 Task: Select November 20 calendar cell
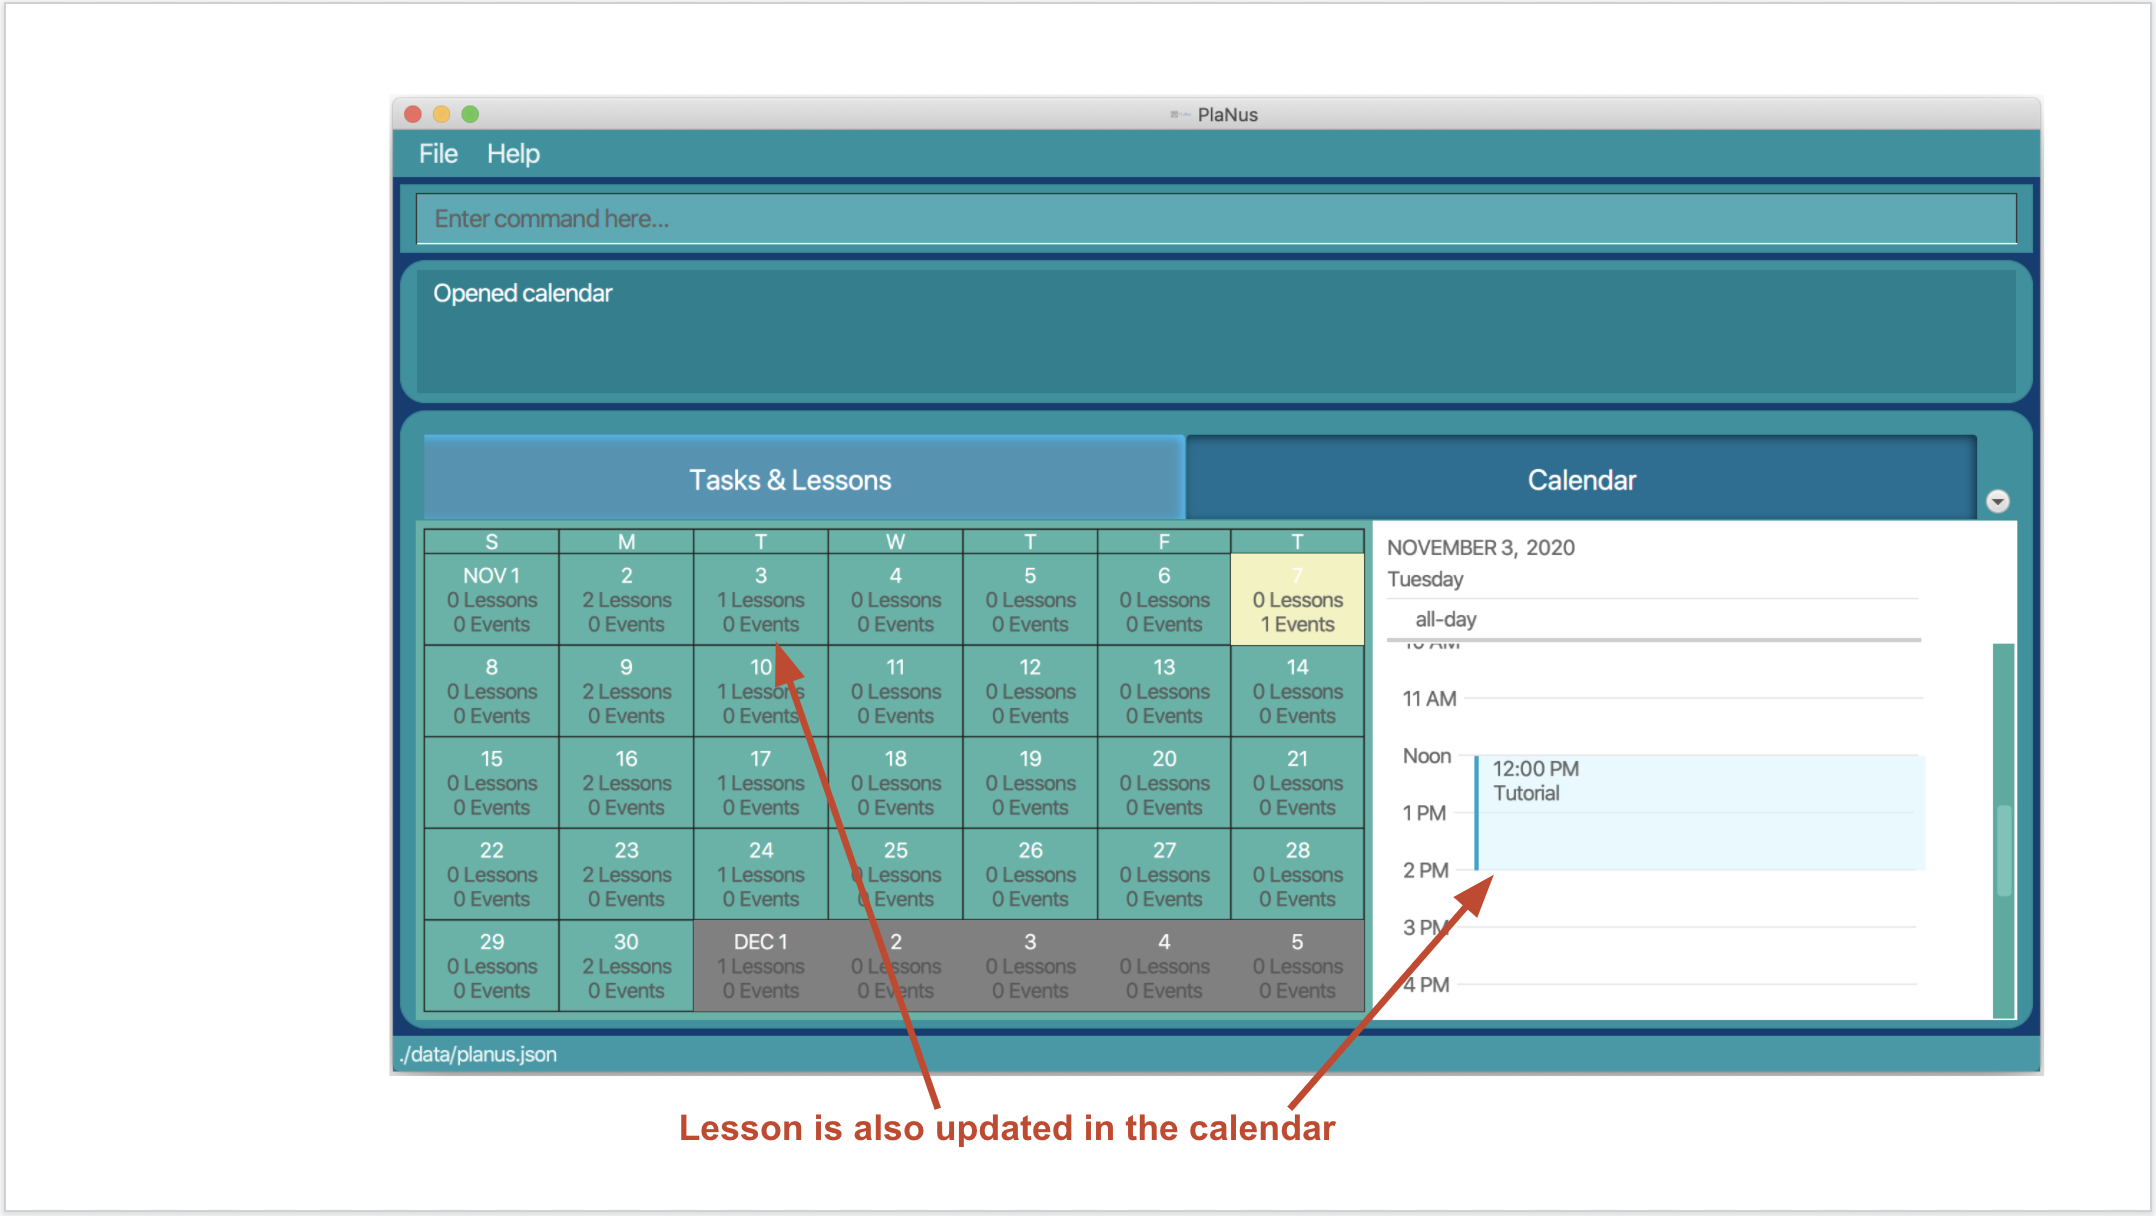tap(1164, 783)
